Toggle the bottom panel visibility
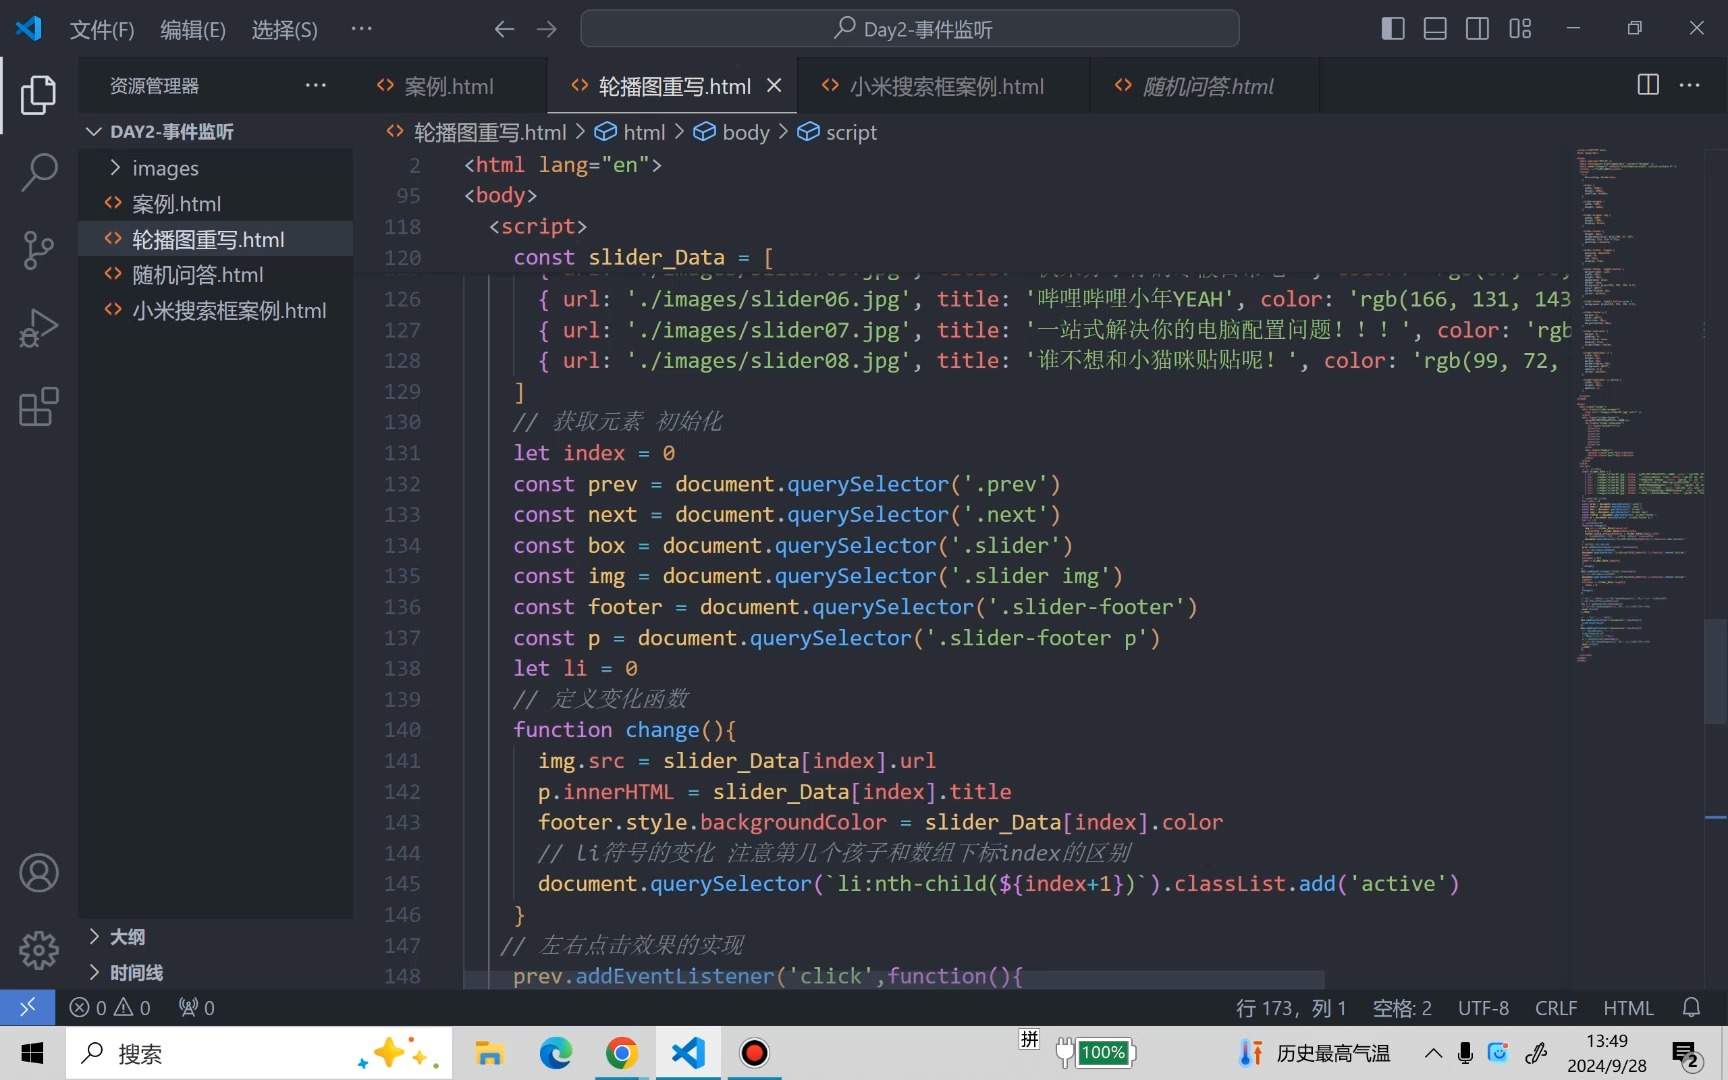This screenshot has width=1728, height=1080. [1435, 28]
